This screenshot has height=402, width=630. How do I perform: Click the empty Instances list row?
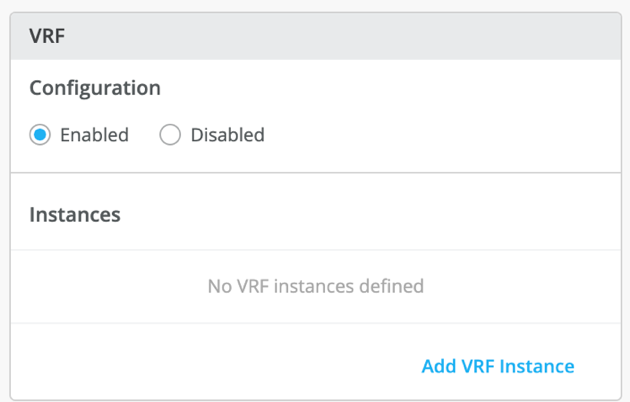tap(315, 286)
